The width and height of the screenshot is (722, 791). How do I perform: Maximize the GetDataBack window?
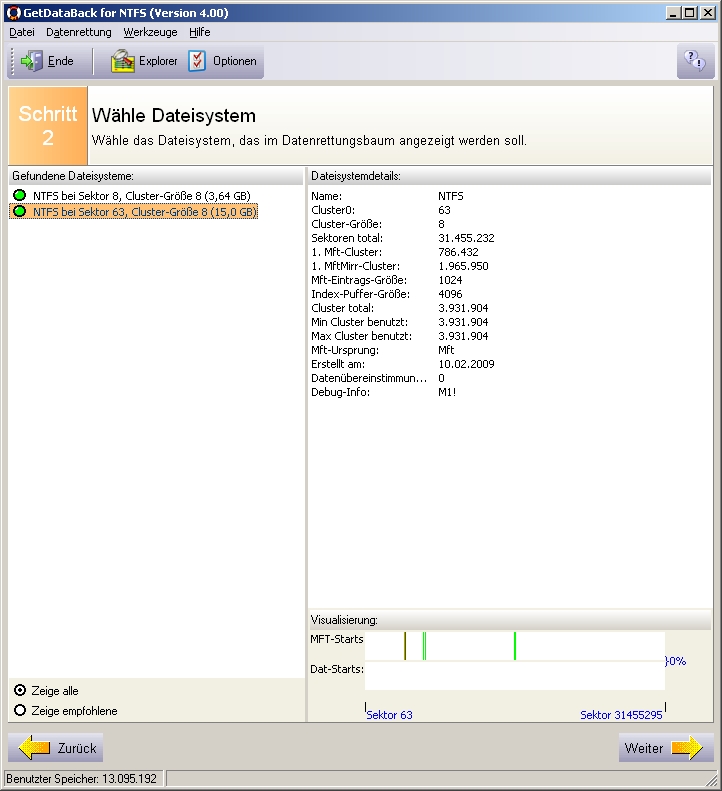click(689, 13)
